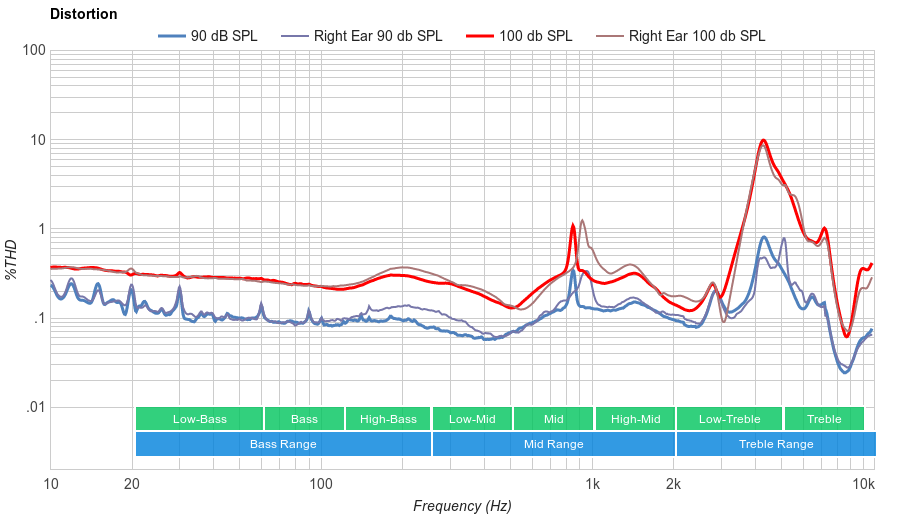Image resolution: width=900 pixels, height=520 pixels.
Task: Select the blue Treble Range bar
Action: point(775,444)
